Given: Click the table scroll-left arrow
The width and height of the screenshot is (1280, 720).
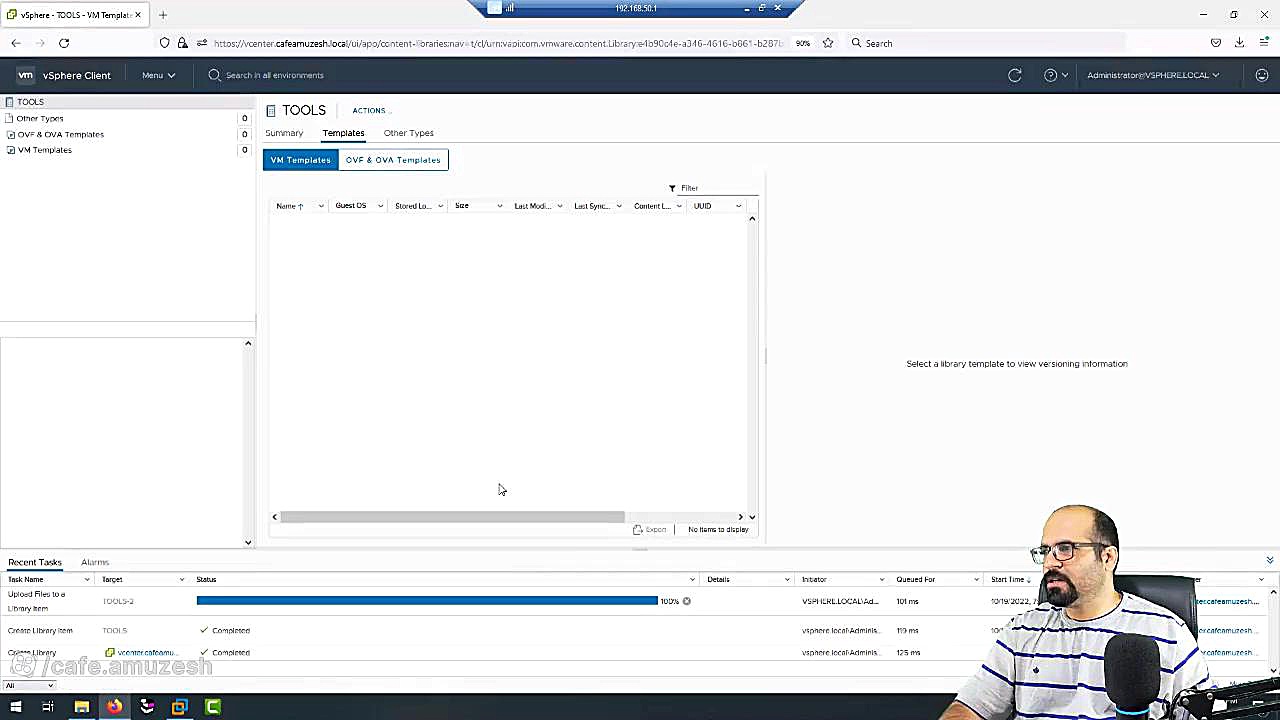Looking at the screenshot, I should 275,517.
